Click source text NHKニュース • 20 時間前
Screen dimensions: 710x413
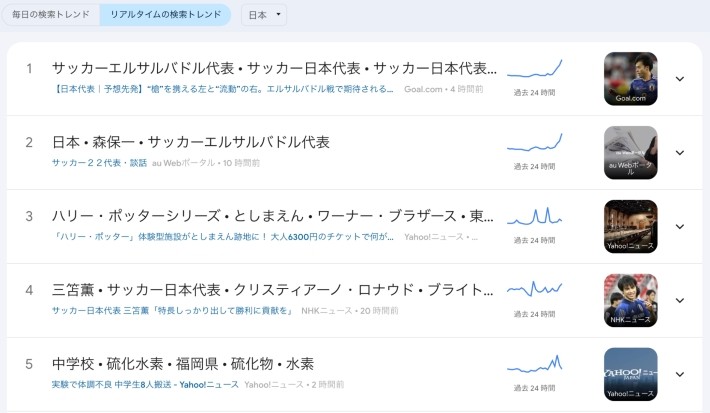[350, 311]
